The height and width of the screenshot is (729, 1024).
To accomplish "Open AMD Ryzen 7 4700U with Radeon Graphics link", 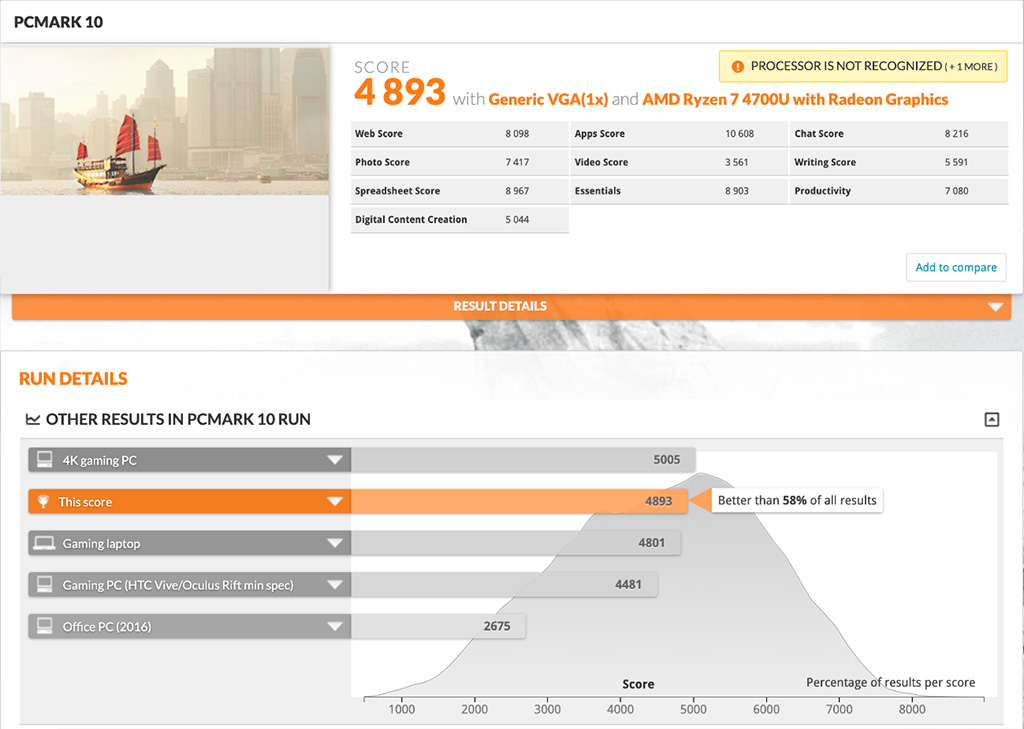I will click(x=795, y=99).
